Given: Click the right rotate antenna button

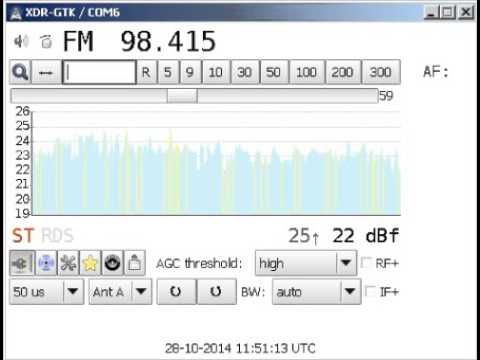Looking at the screenshot, I should [217, 292].
